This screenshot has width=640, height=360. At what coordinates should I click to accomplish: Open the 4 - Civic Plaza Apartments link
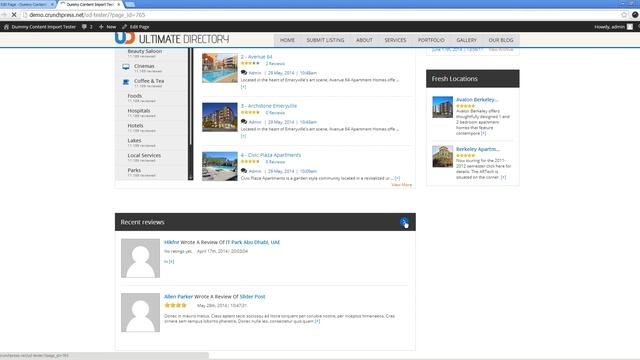271,155
